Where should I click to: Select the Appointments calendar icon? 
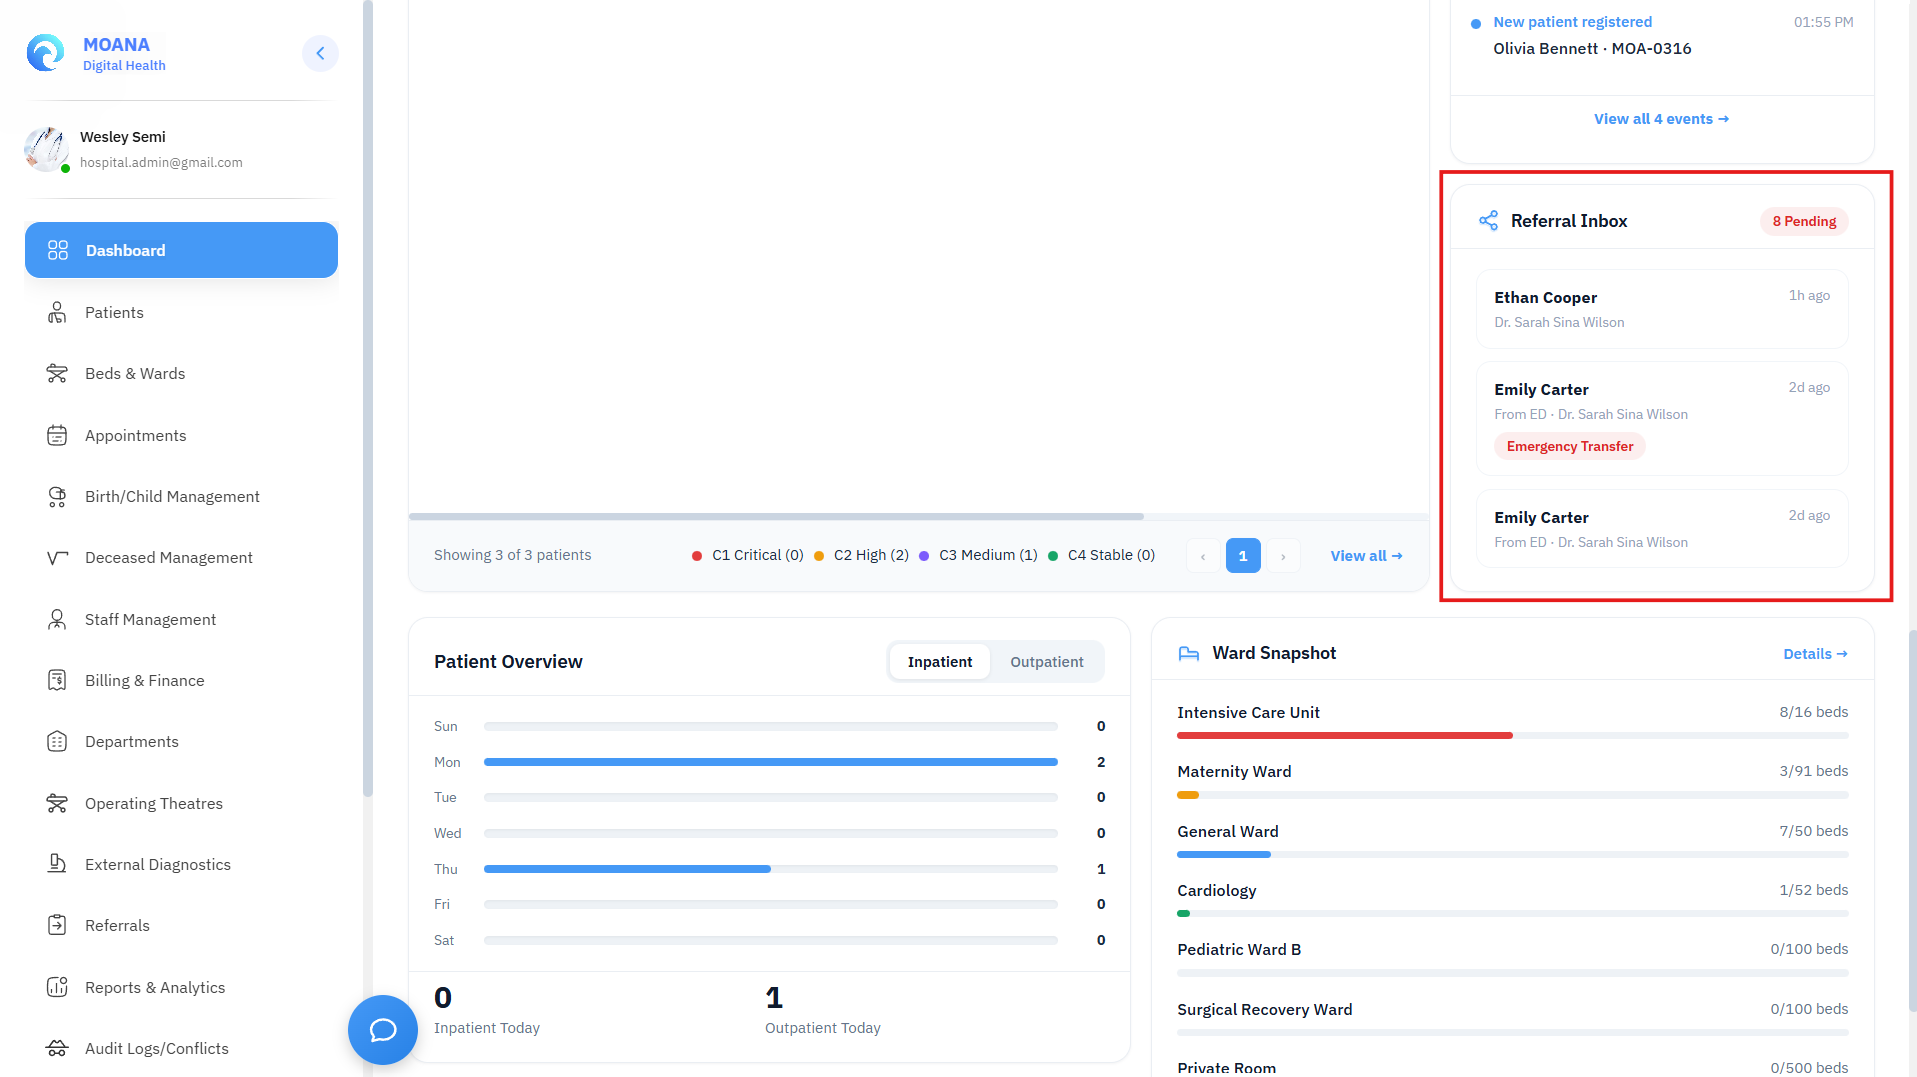[57, 436]
